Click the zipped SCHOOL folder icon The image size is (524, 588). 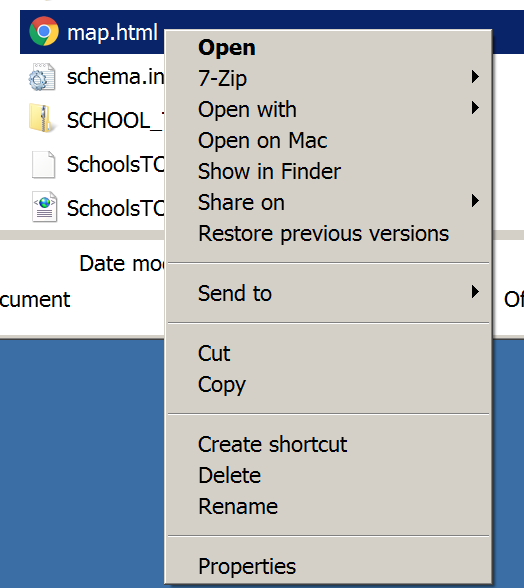[42, 119]
